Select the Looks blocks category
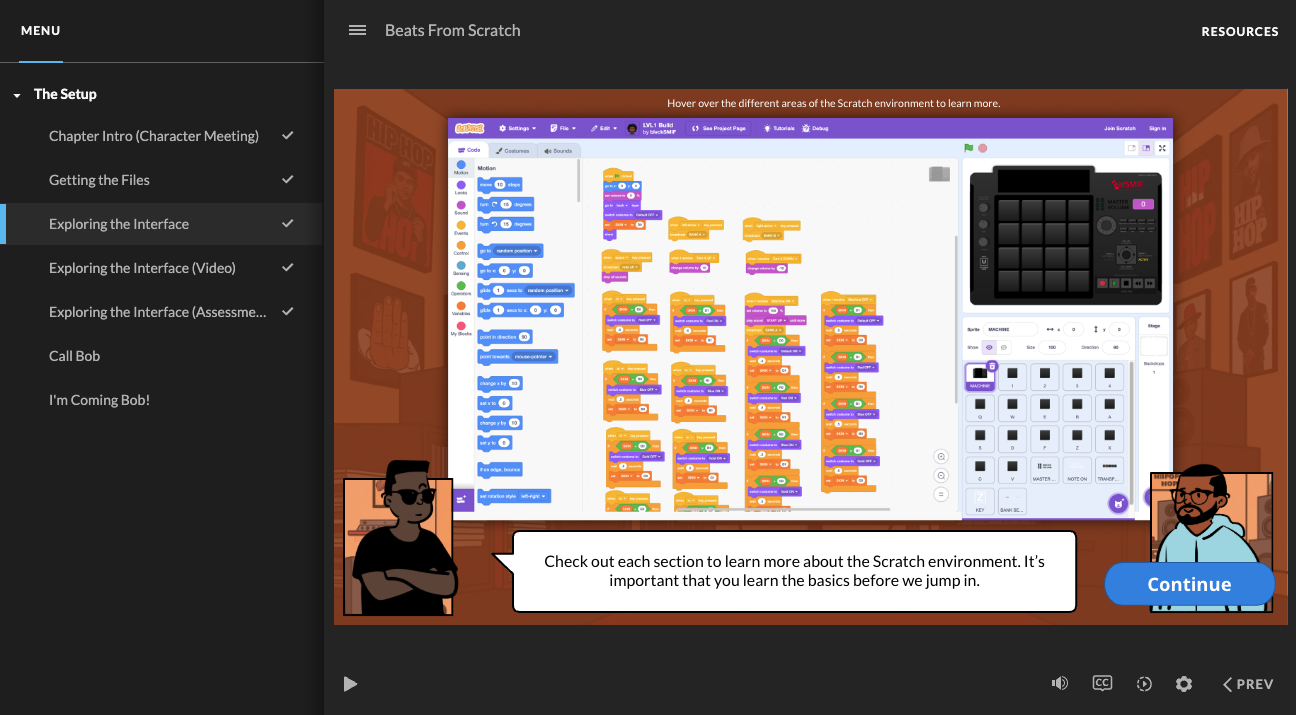 pyautogui.click(x=461, y=187)
